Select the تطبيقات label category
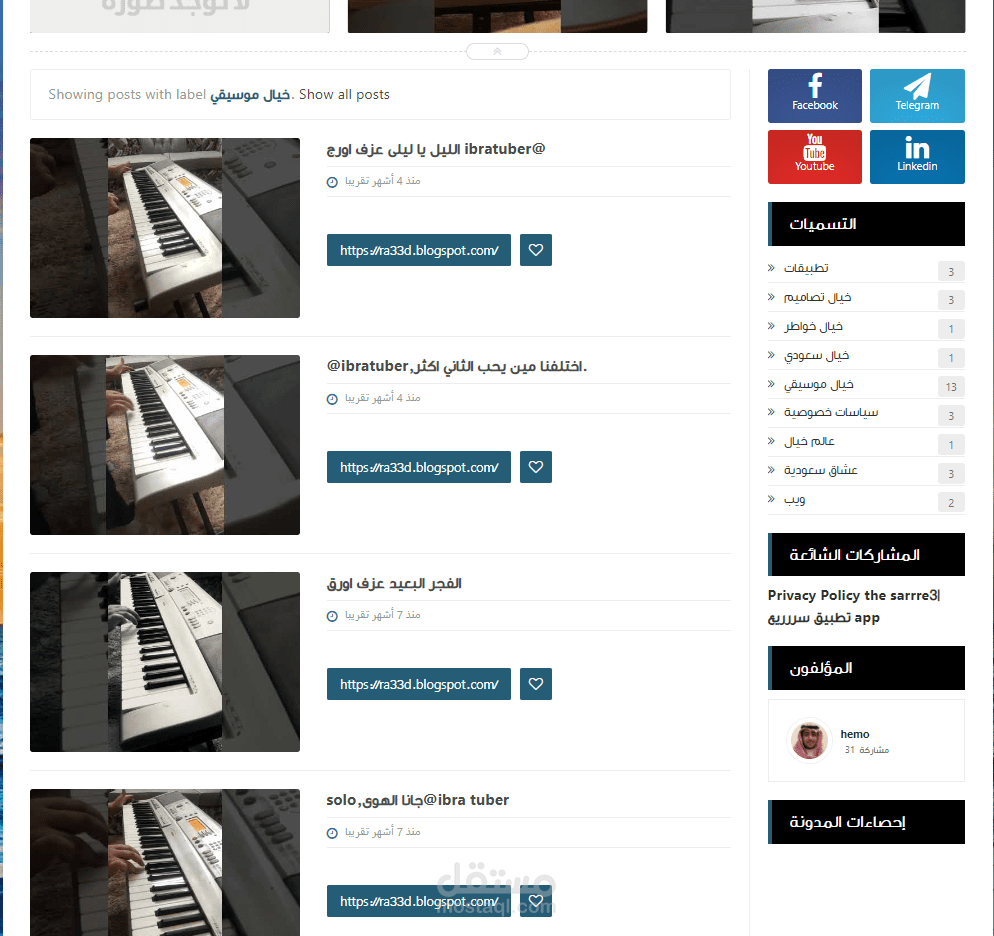 (806, 268)
